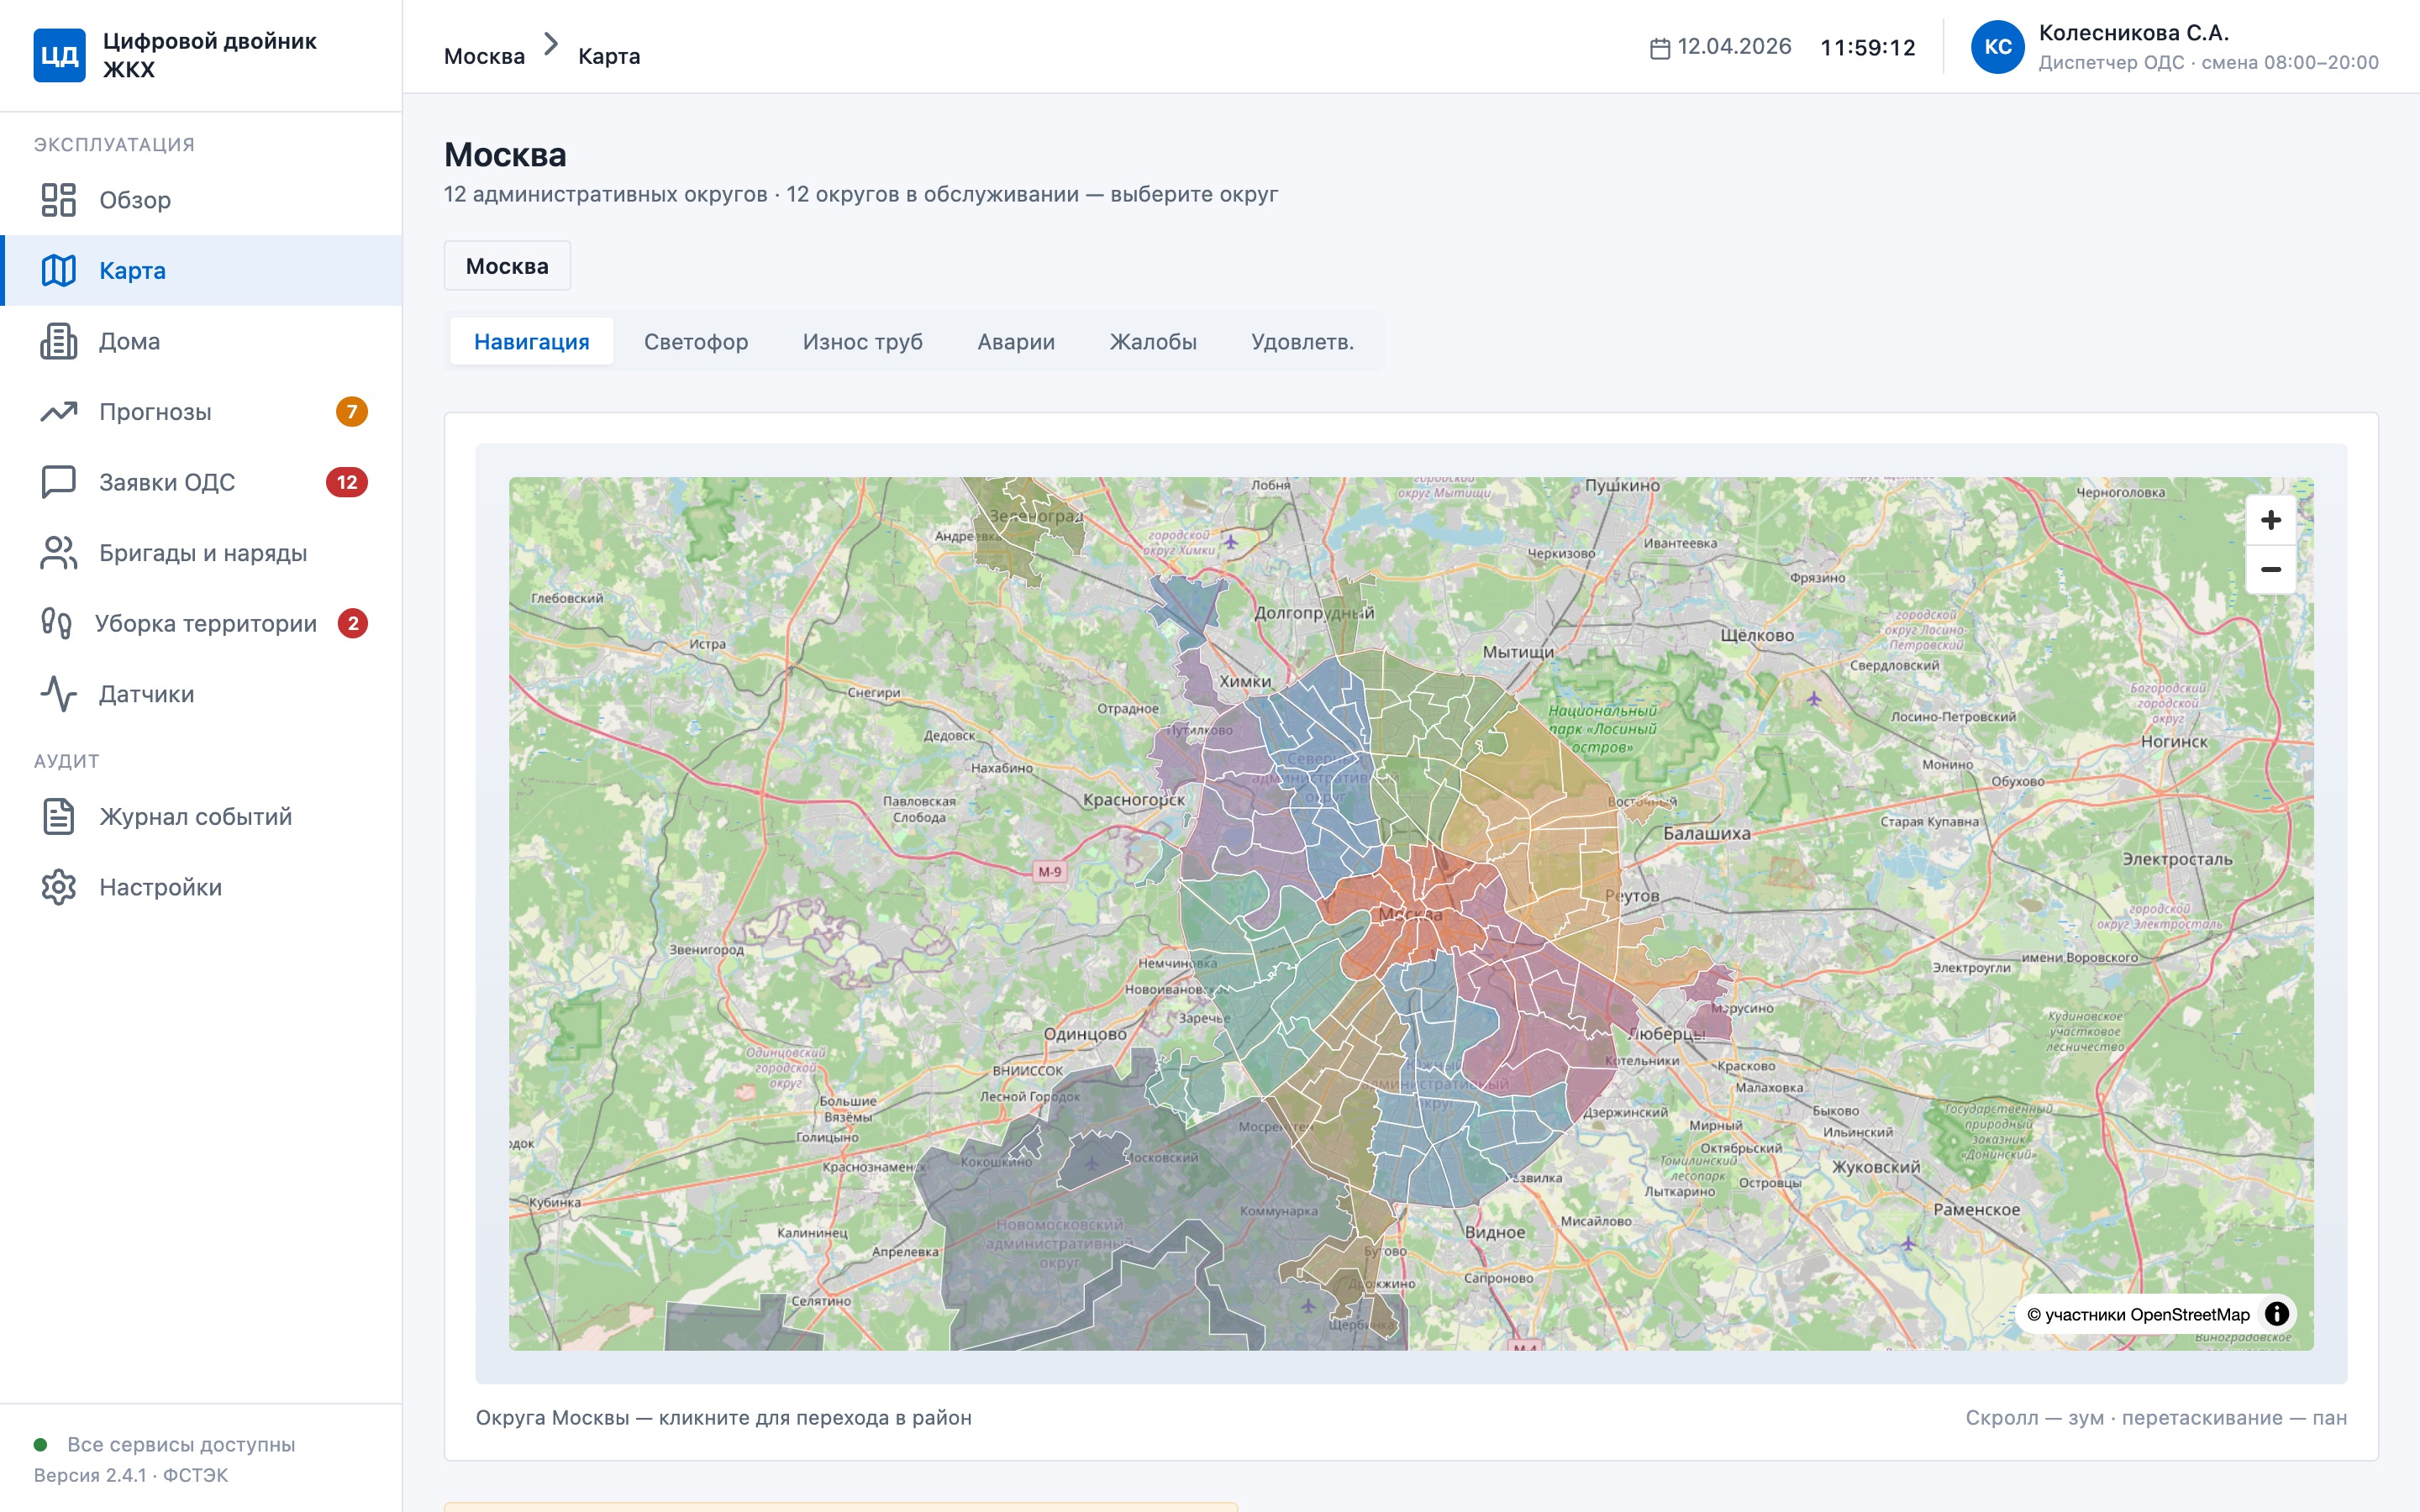2420x1512 pixels.
Task: Click the Прогнозы trend arrow icon
Action: (59, 412)
